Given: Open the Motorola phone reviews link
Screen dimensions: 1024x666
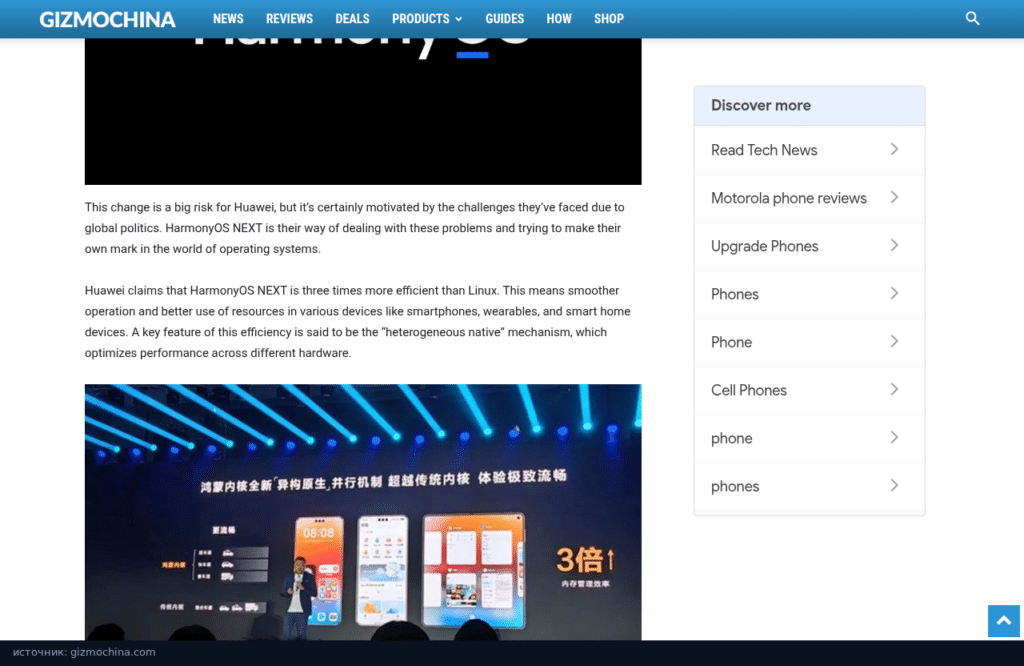Looking at the screenshot, I should pyautogui.click(x=809, y=198).
